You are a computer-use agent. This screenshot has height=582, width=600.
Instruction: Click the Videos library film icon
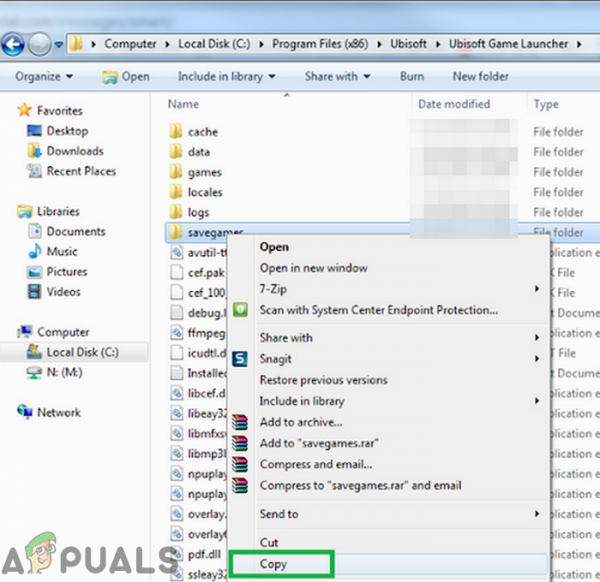coord(34,291)
